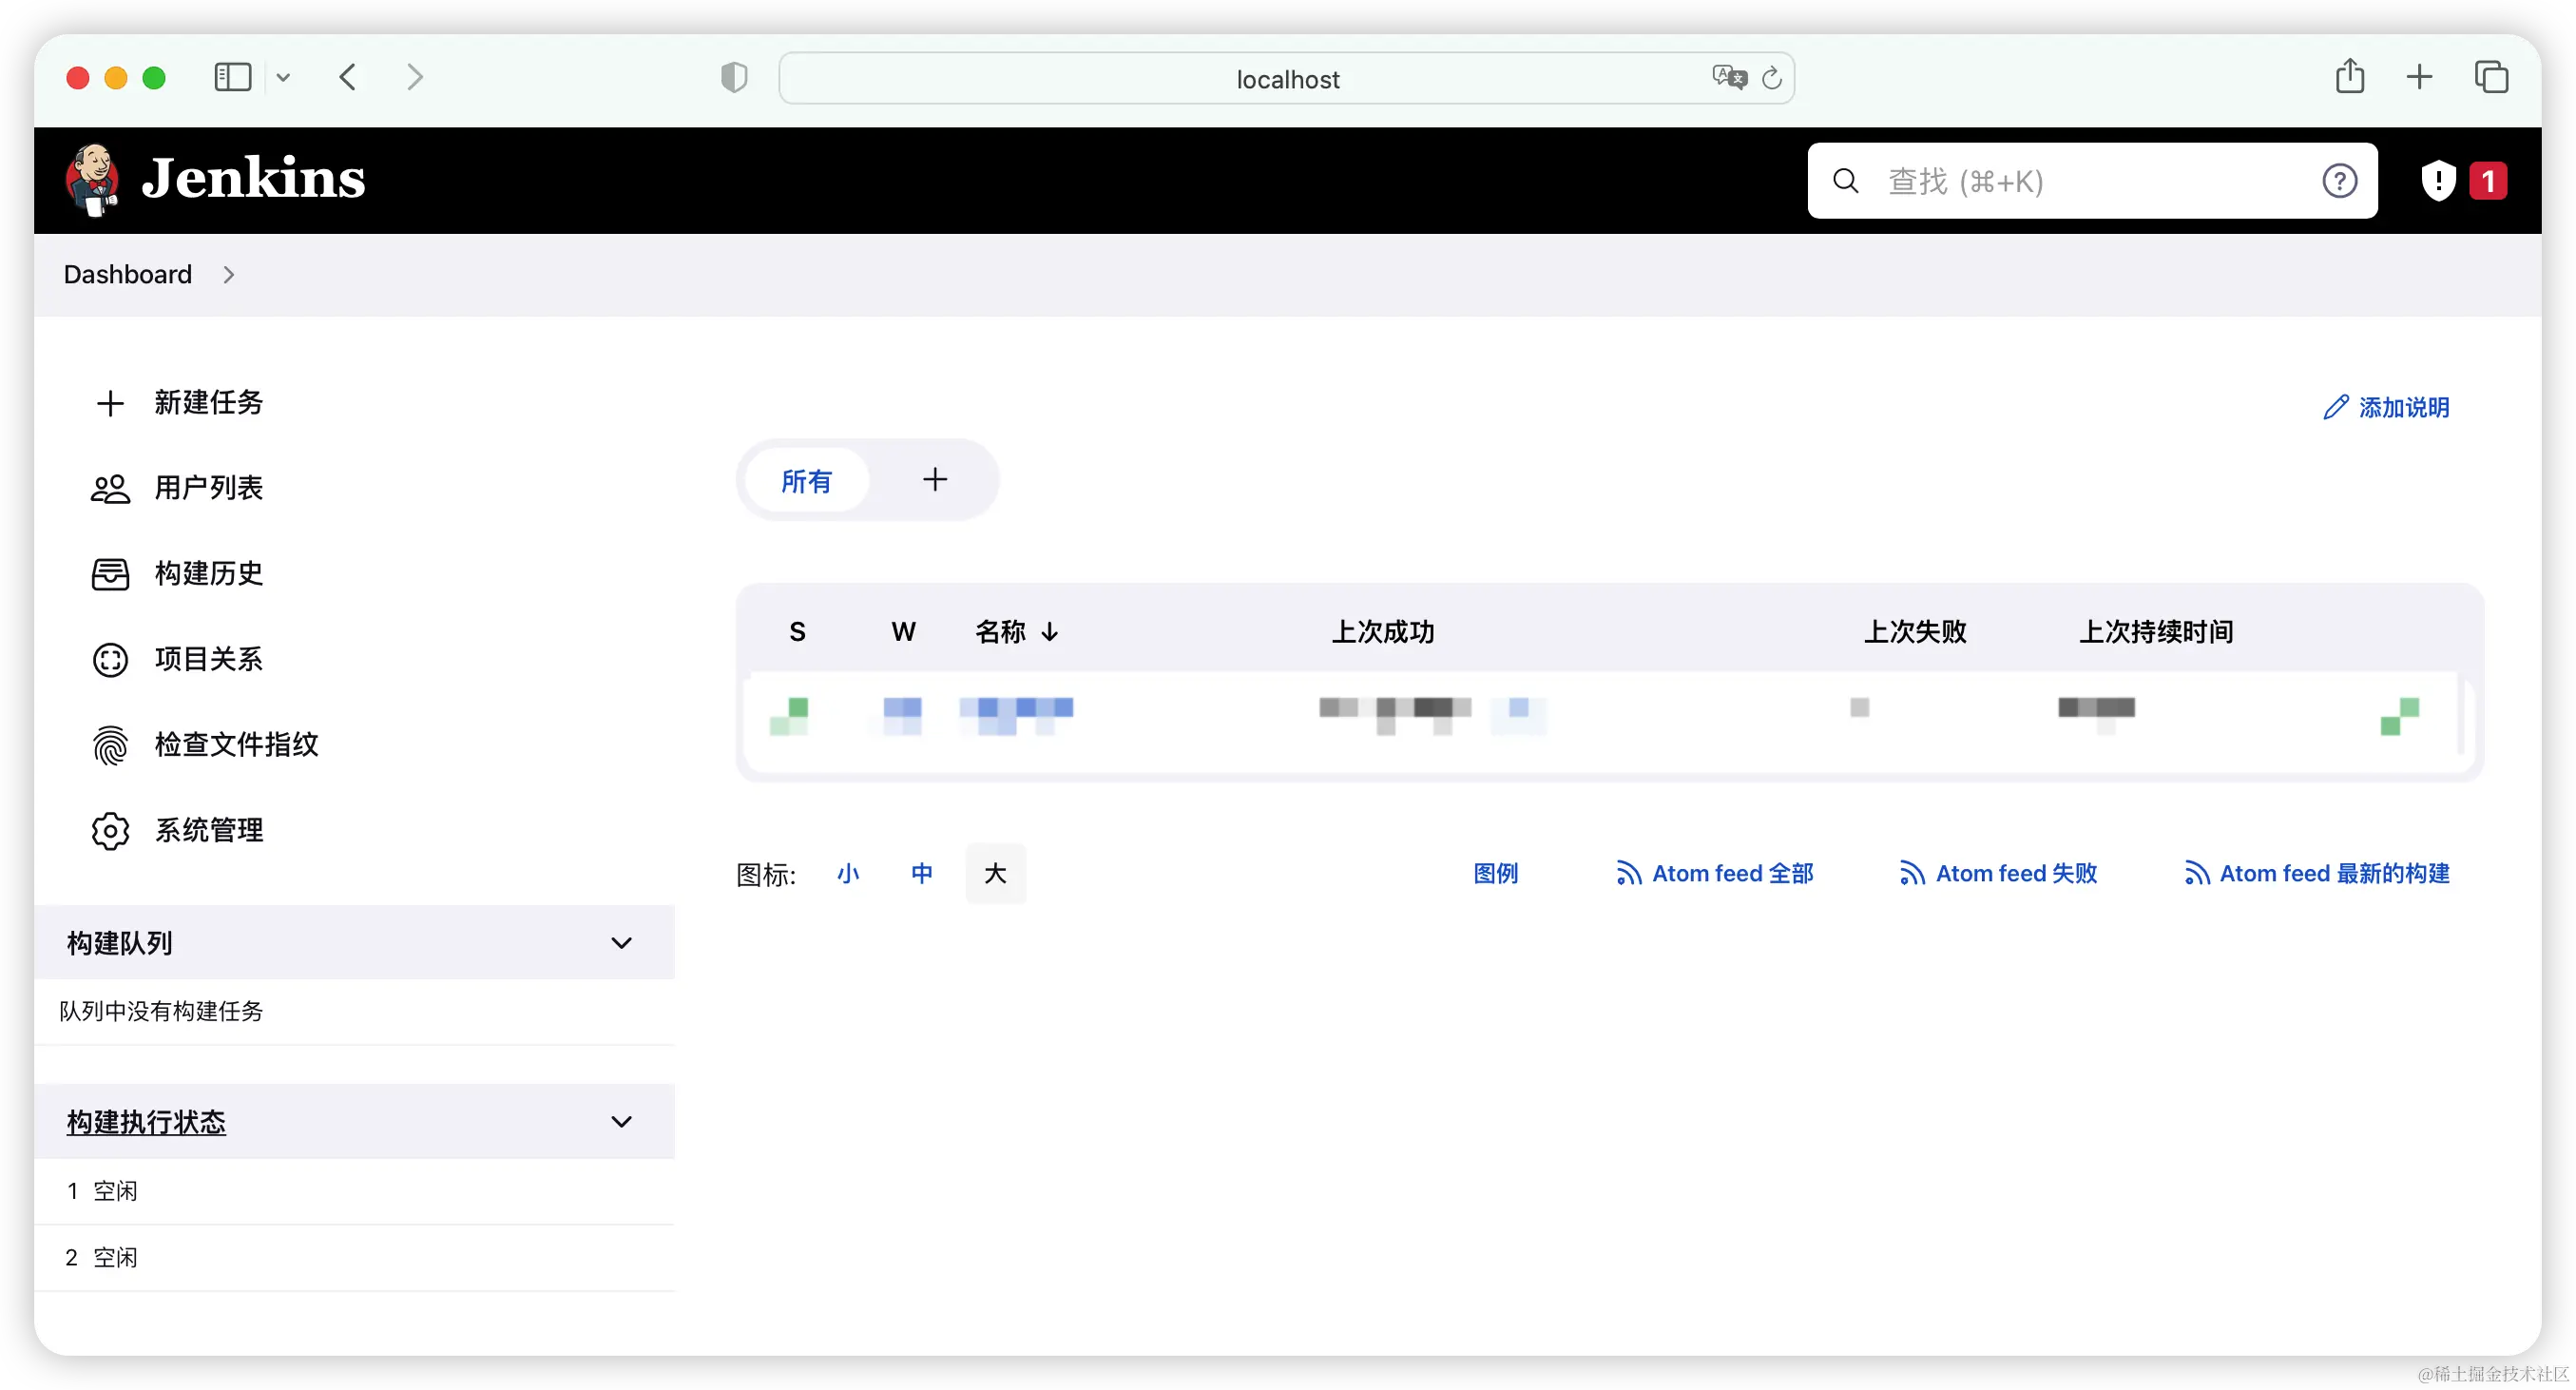Select the 大 icon size option
Image resolution: width=2576 pixels, height=1390 pixels.
click(995, 874)
